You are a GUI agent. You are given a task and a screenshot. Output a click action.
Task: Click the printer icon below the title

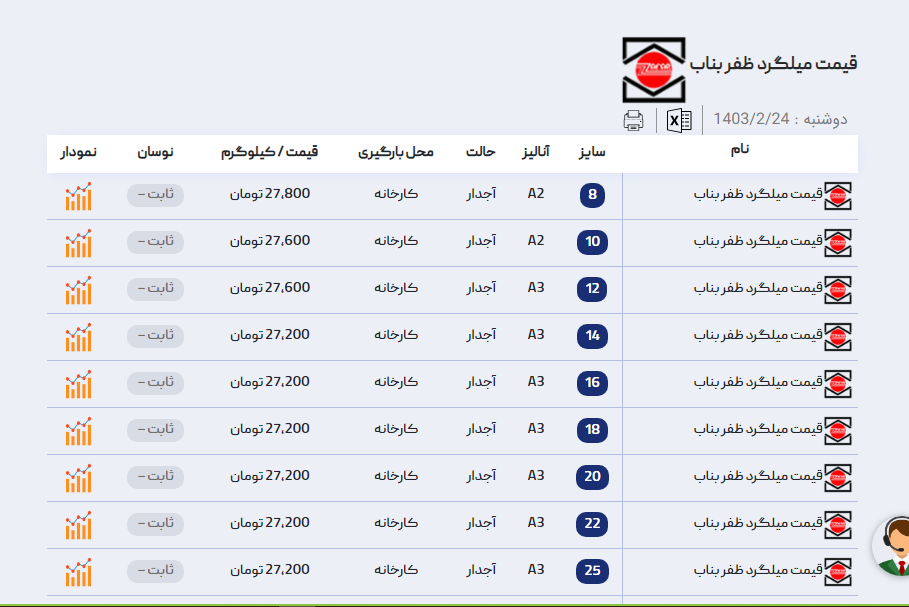[x=633, y=121]
